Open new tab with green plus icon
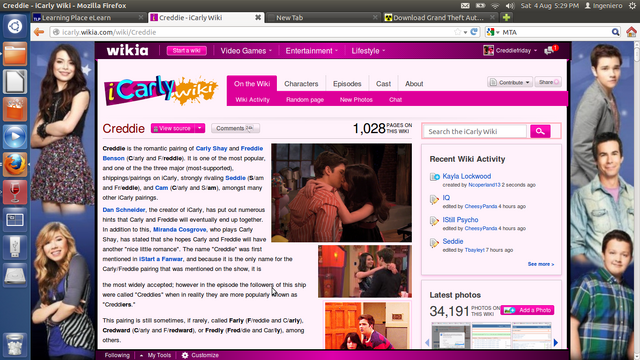The image size is (640, 360). [507, 18]
